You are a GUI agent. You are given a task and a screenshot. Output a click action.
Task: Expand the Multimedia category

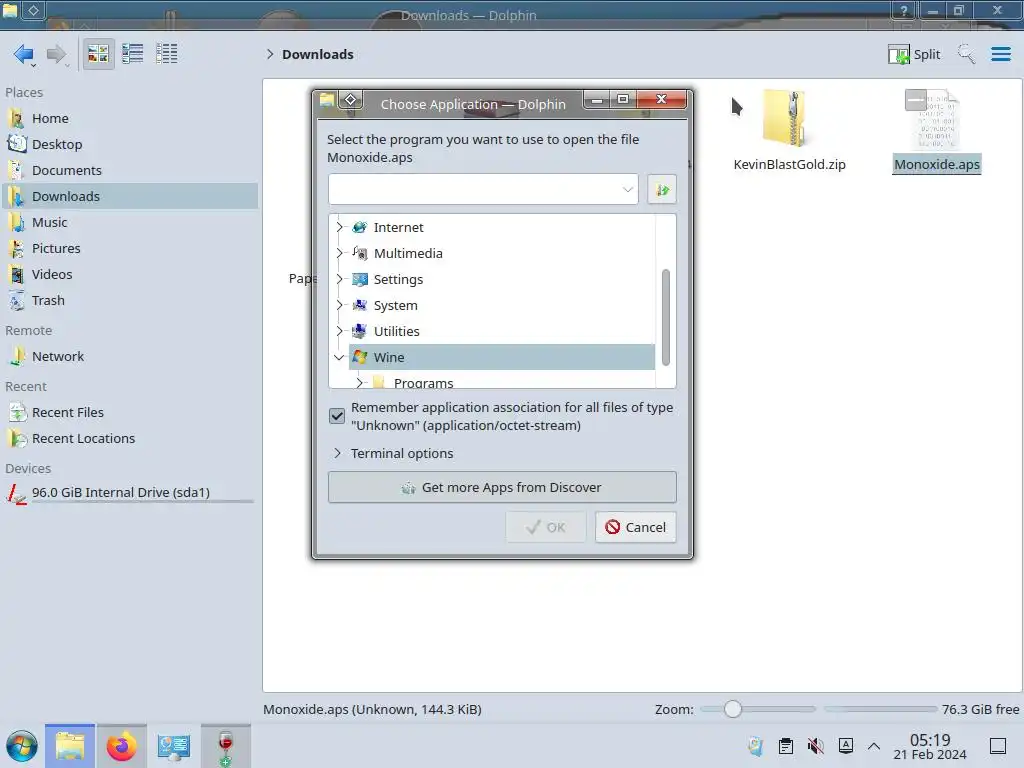click(339, 253)
